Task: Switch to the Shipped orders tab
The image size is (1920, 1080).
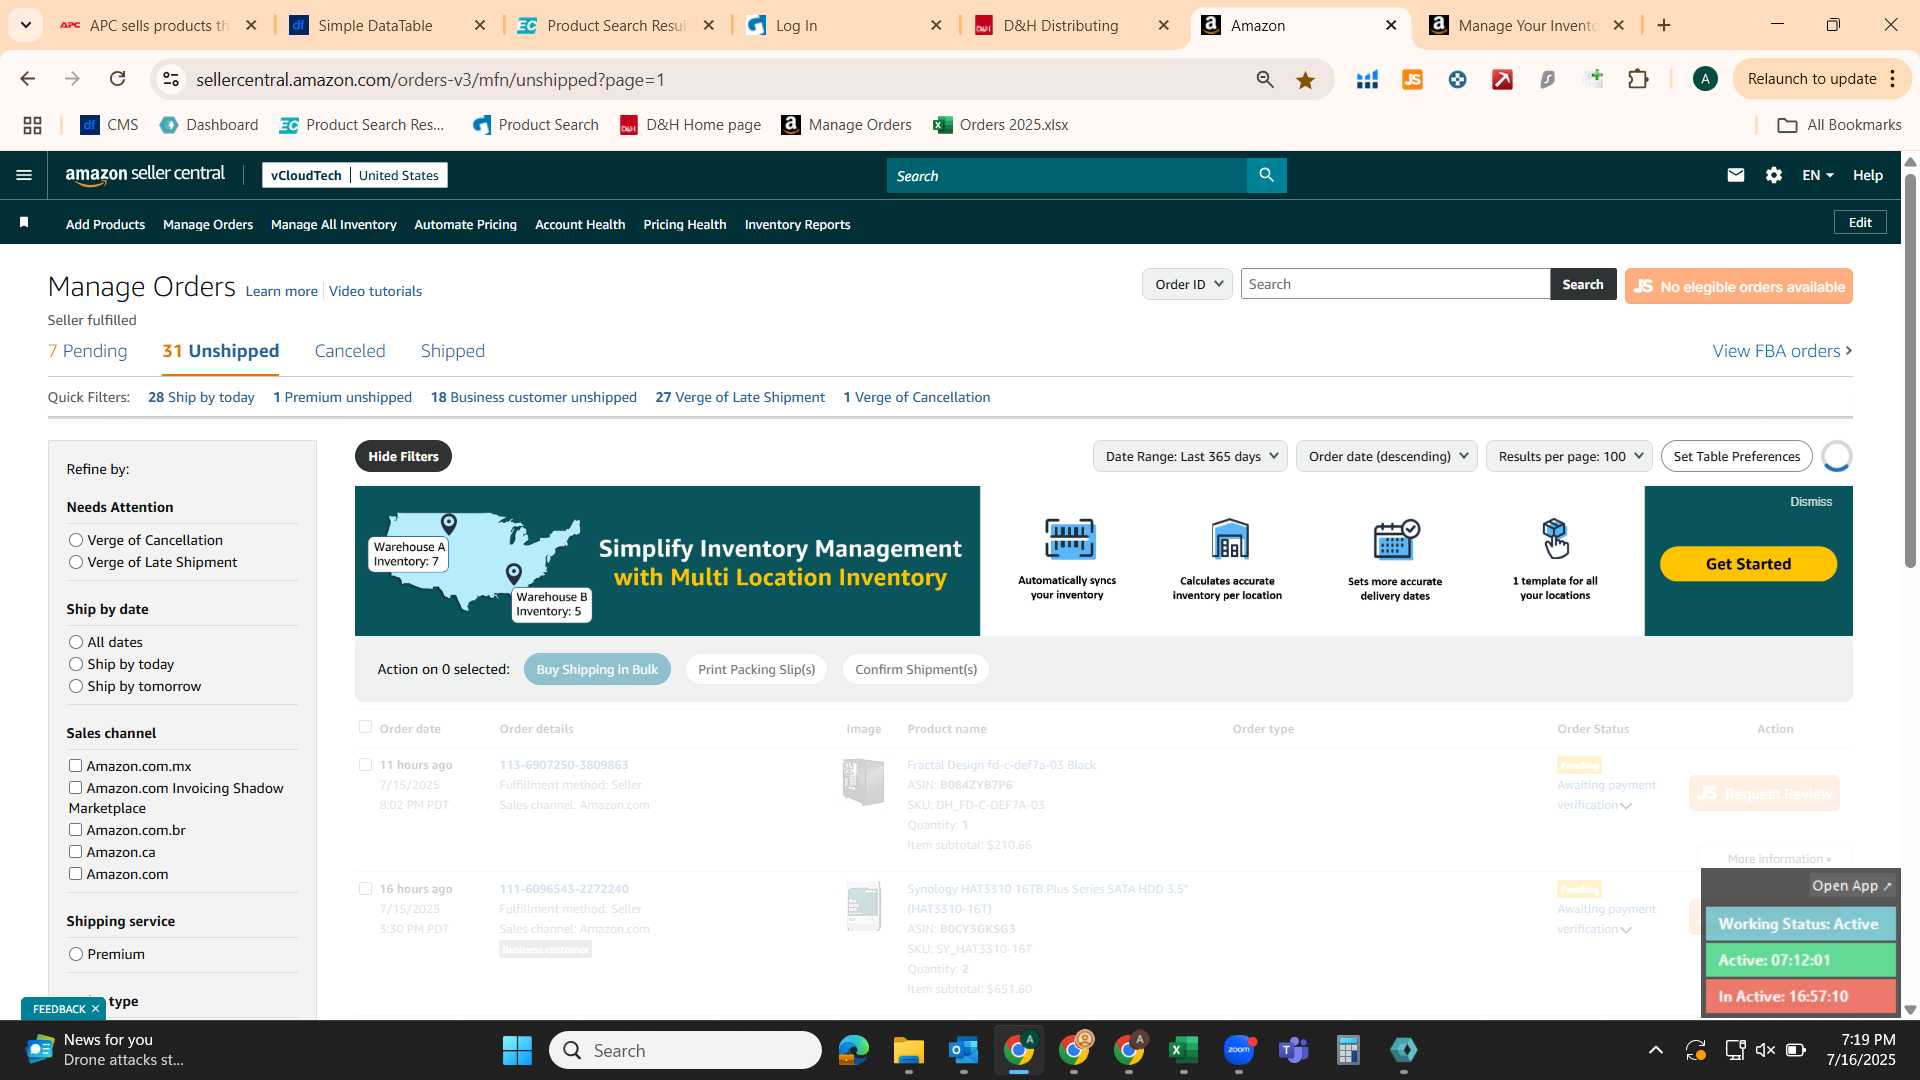Action: [452, 351]
